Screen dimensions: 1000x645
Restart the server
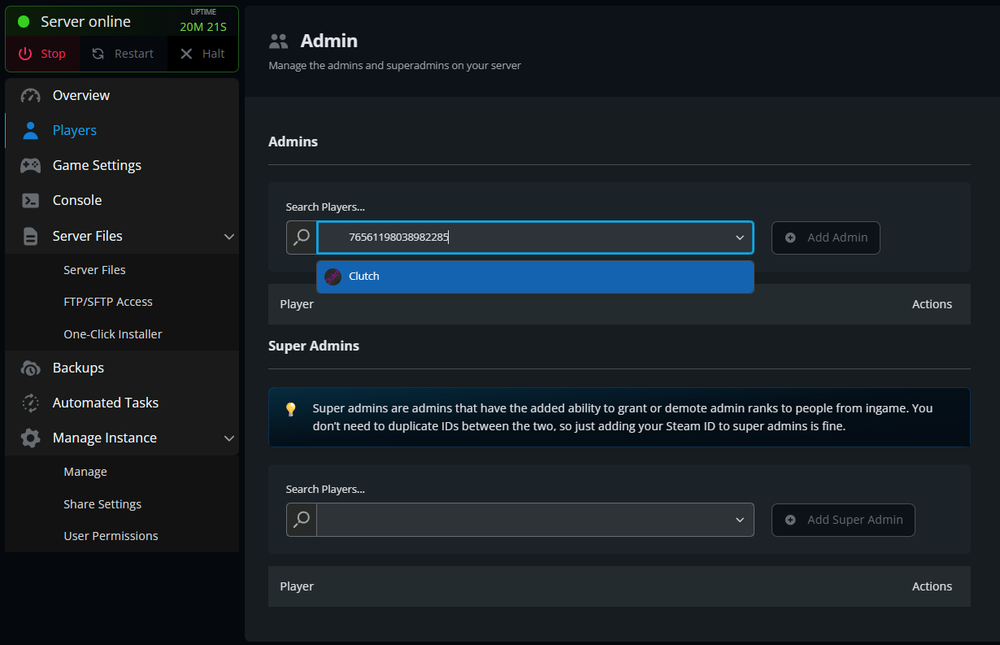click(x=123, y=54)
